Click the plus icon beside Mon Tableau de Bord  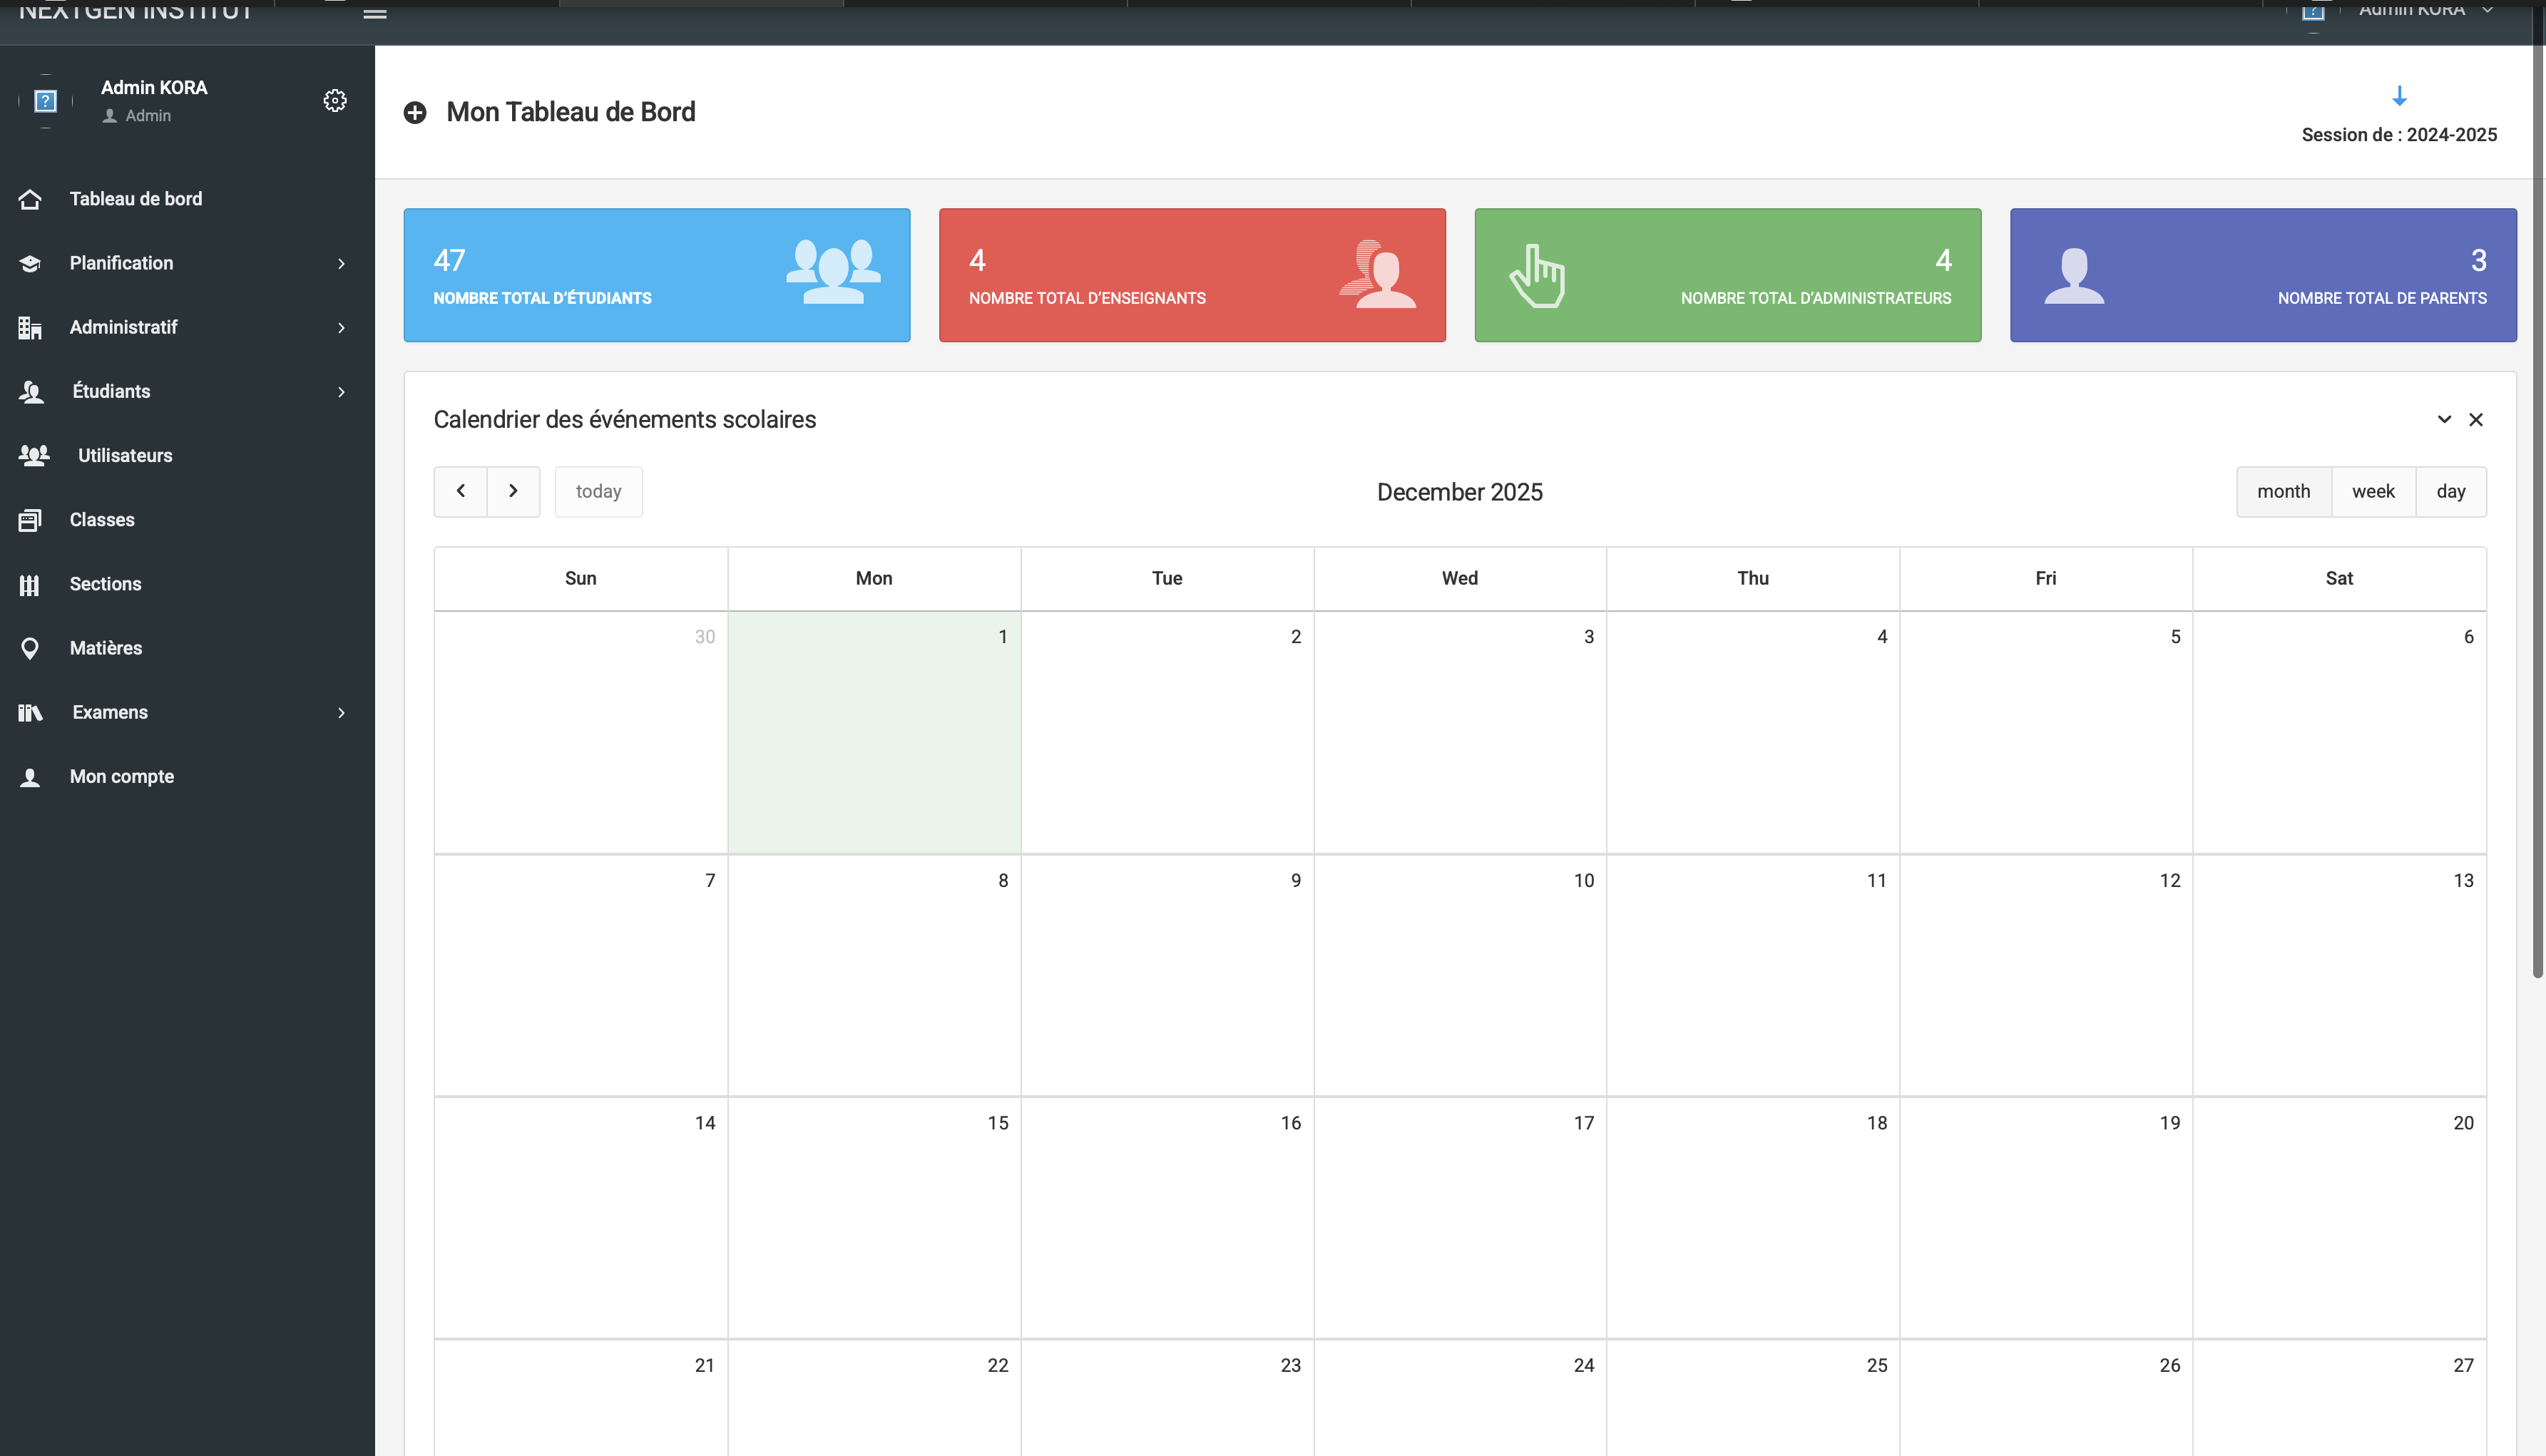415,113
